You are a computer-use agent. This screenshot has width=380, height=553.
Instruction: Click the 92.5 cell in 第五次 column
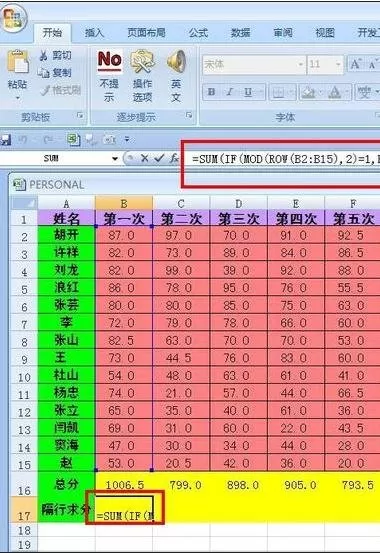pyautogui.click(x=351, y=235)
